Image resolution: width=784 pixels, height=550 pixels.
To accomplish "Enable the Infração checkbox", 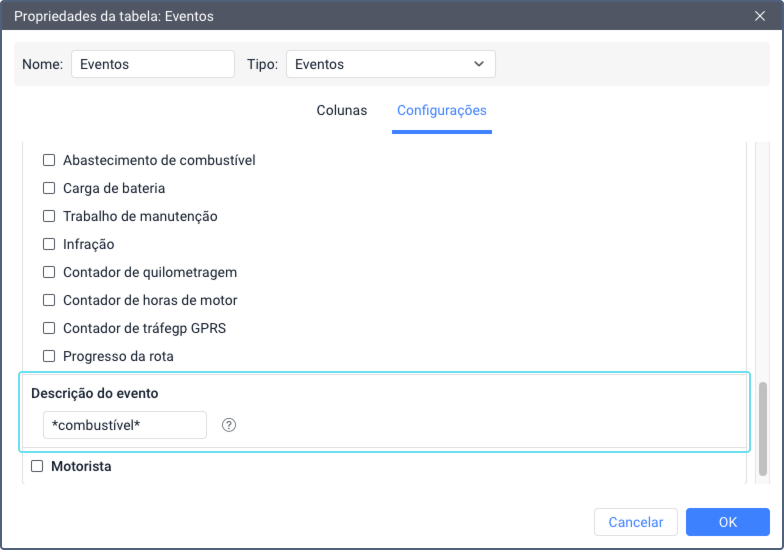I will 48,244.
